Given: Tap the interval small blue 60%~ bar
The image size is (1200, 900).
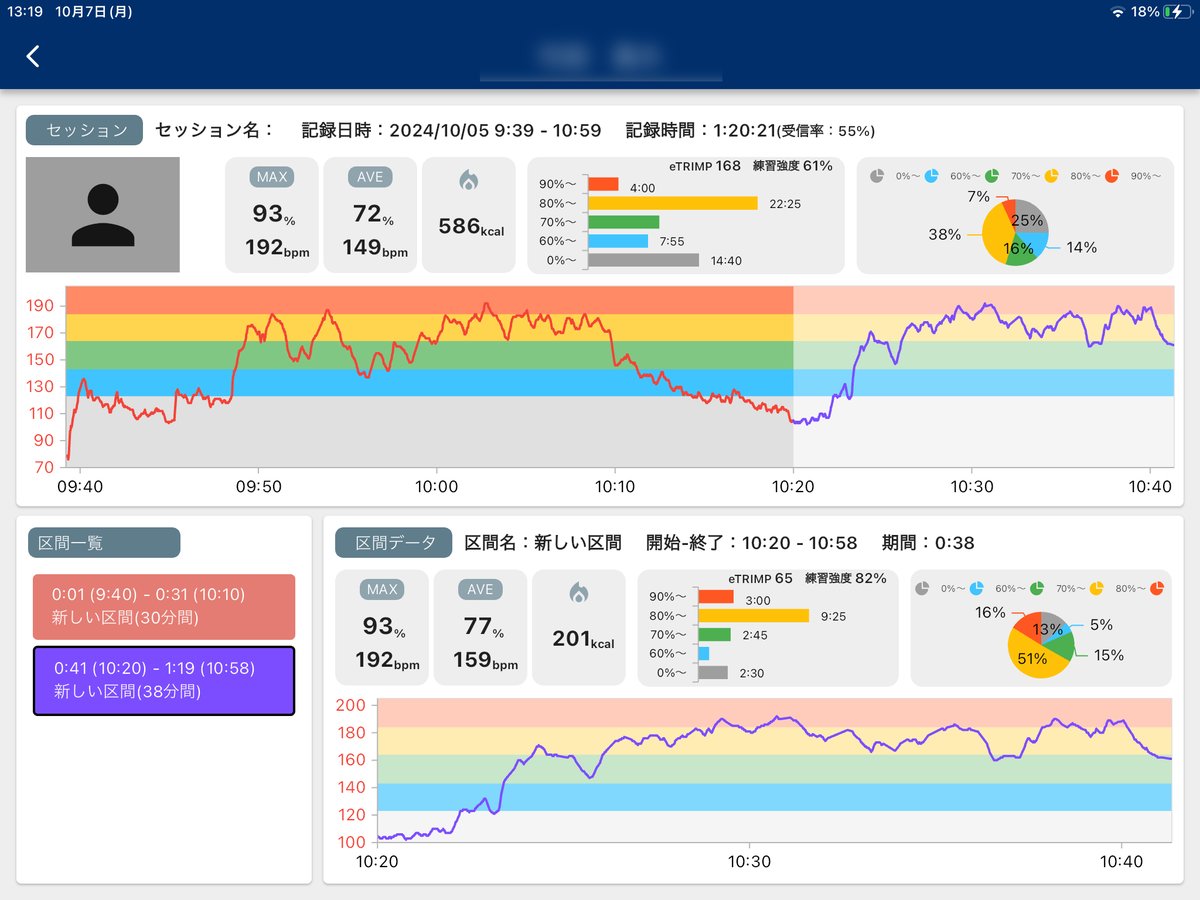Looking at the screenshot, I should click(x=703, y=654).
